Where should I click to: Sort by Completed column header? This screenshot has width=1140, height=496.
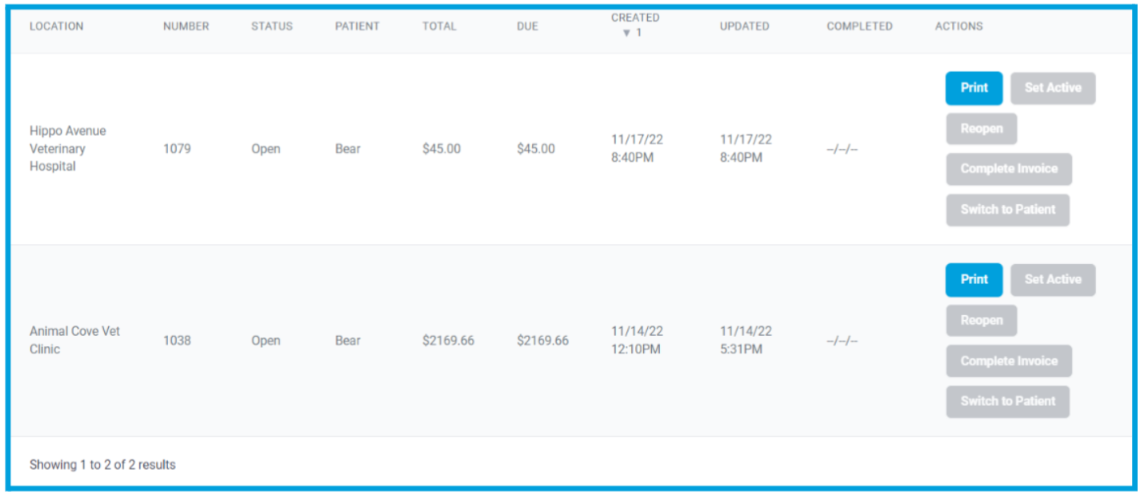[859, 26]
